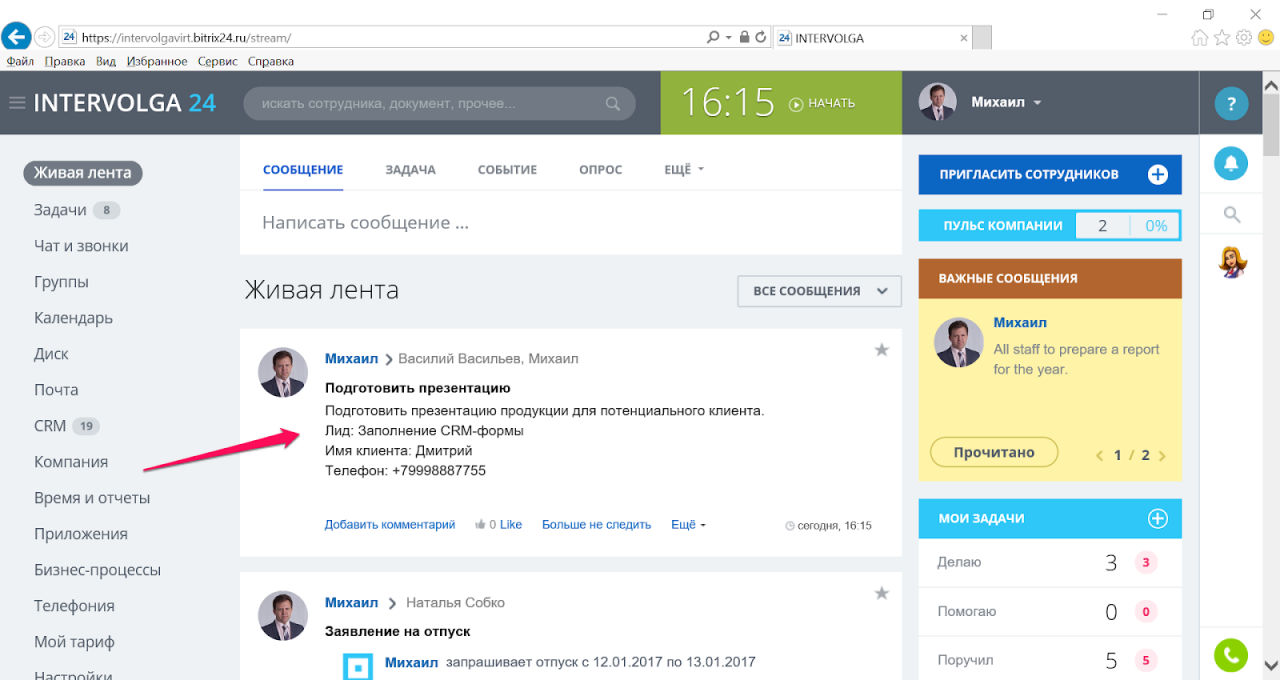
Task: Click the Прочитано button
Action: click(x=994, y=452)
